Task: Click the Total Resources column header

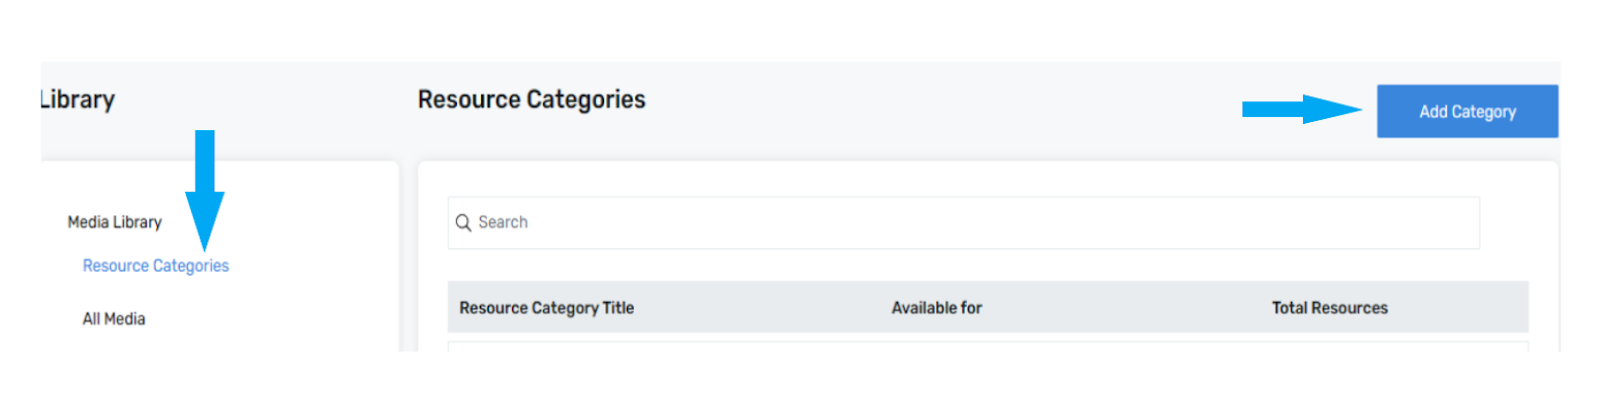Action: point(1330,308)
